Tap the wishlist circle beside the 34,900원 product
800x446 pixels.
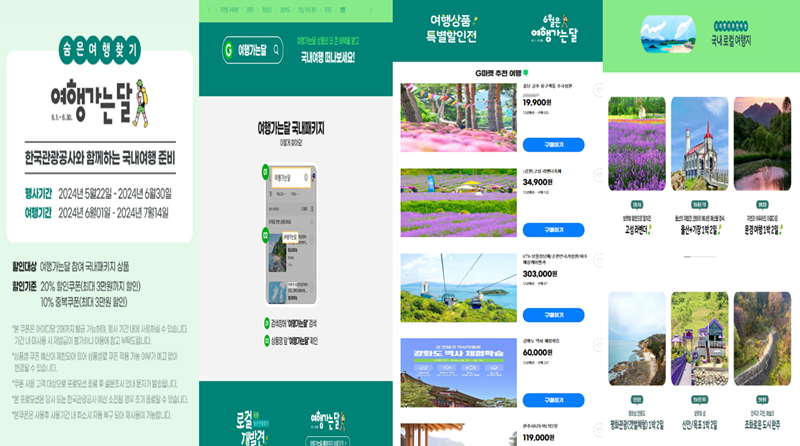598,176
